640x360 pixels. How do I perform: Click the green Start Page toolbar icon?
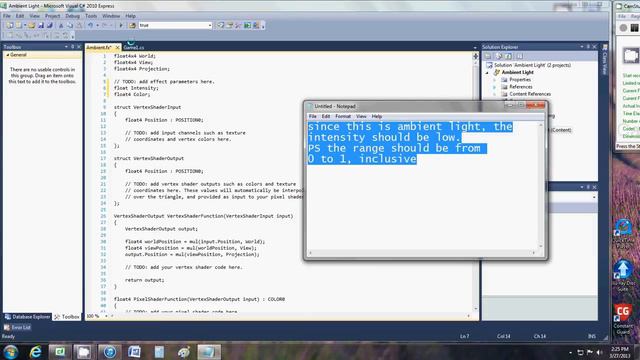coord(247,25)
